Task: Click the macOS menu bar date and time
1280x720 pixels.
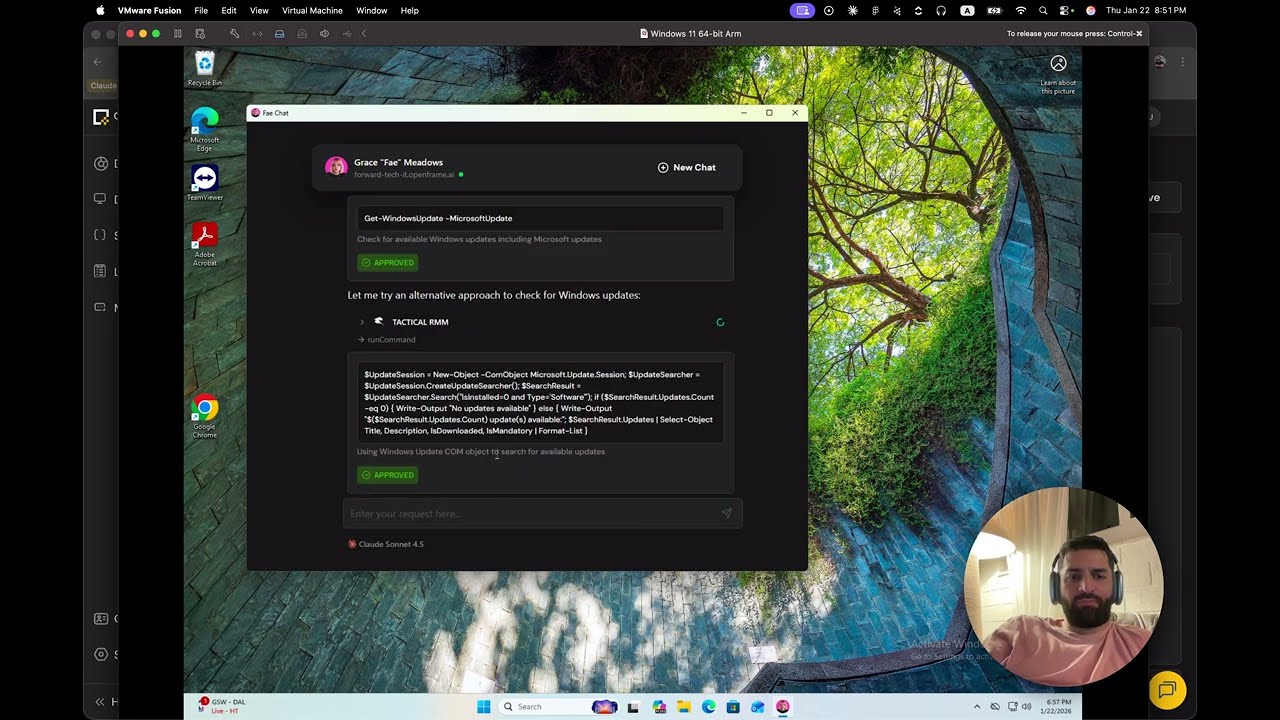Action: (1146, 10)
